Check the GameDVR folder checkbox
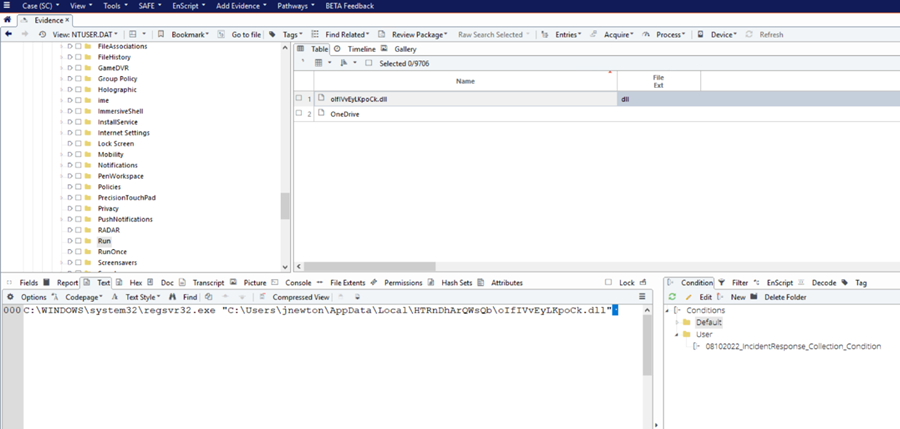The height and width of the screenshot is (429, 900). pyautogui.click(x=78, y=68)
